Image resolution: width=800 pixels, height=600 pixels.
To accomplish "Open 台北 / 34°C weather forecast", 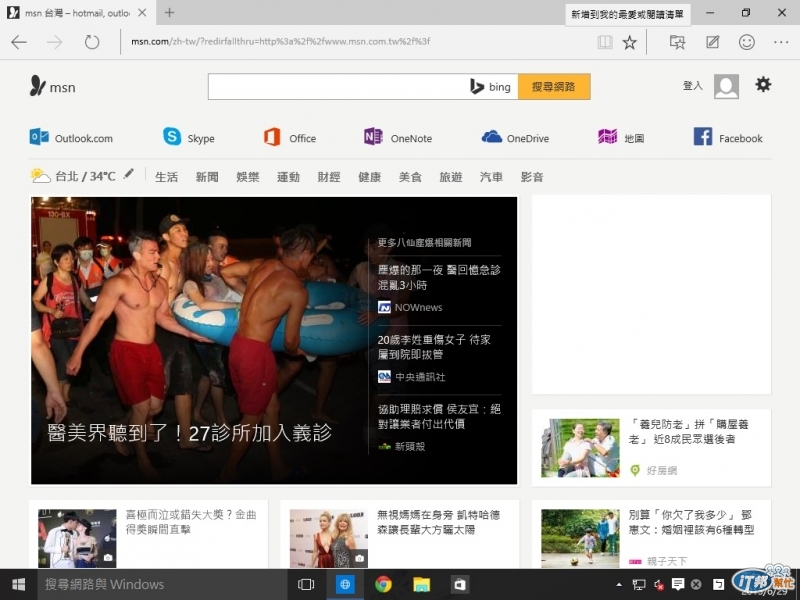I will (x=73, y=176).
